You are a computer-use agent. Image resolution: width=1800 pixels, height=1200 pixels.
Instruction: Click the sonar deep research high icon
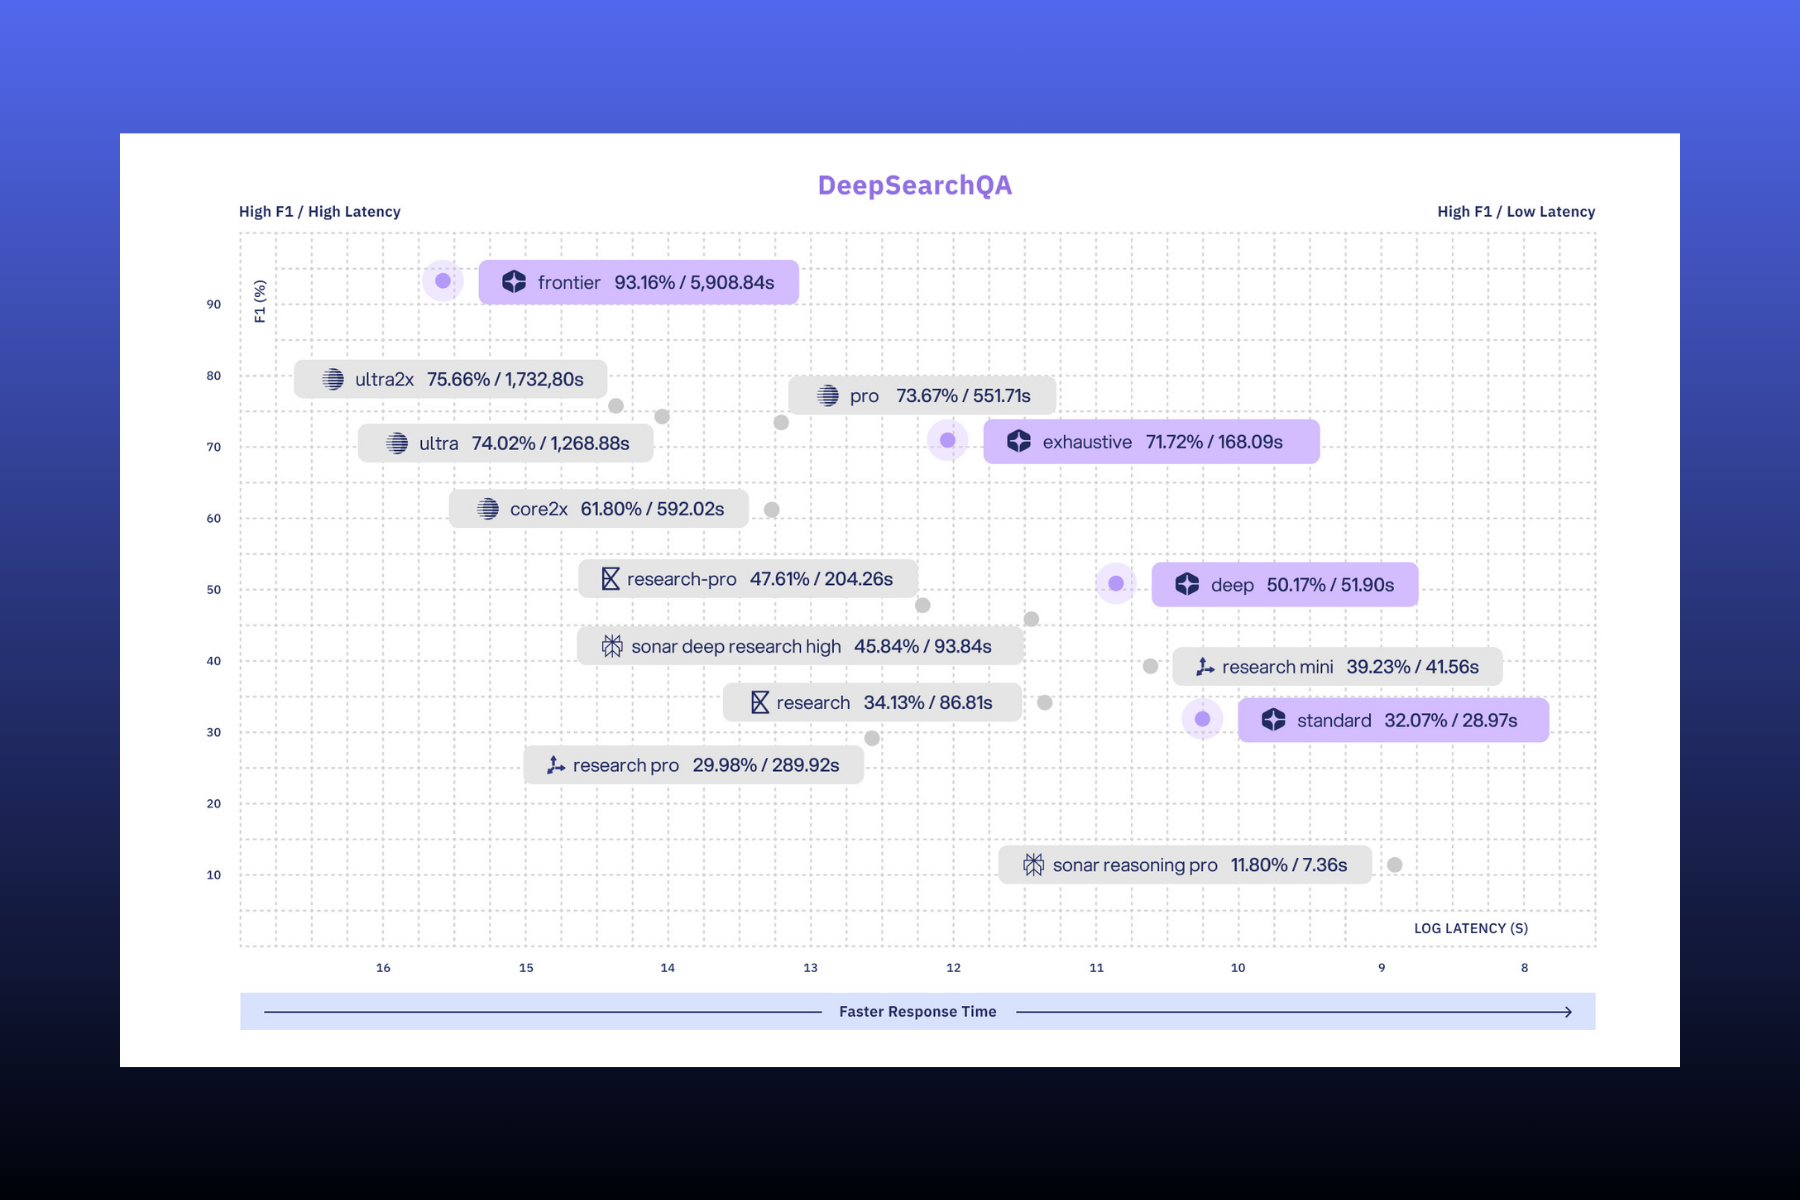point(612,646)
